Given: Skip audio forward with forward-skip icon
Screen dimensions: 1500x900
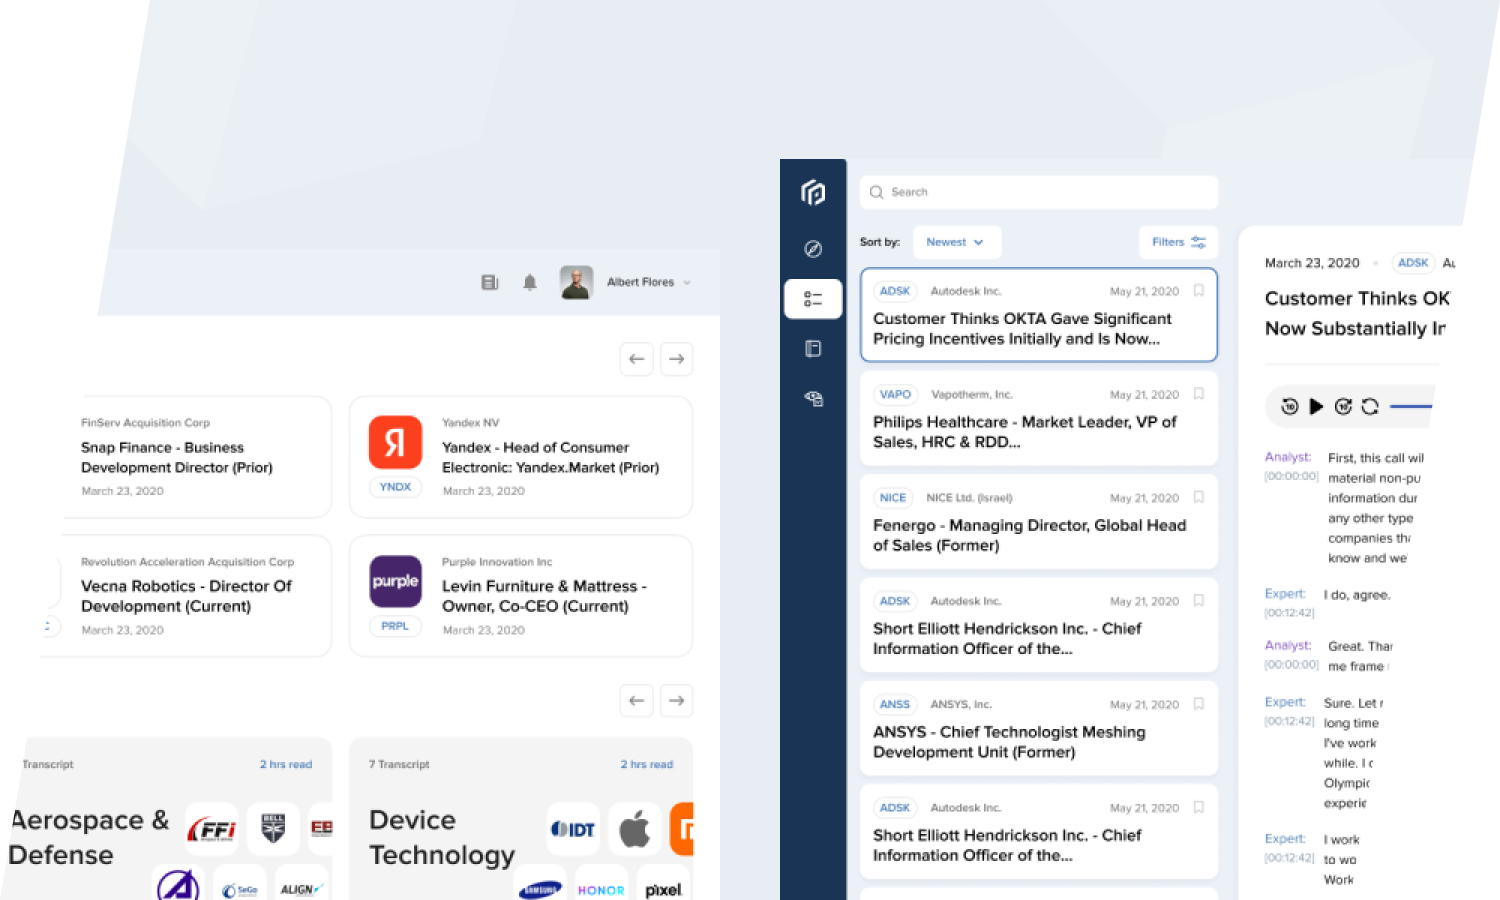Looking at the screenshot, I should click(x=1343, y=406).
